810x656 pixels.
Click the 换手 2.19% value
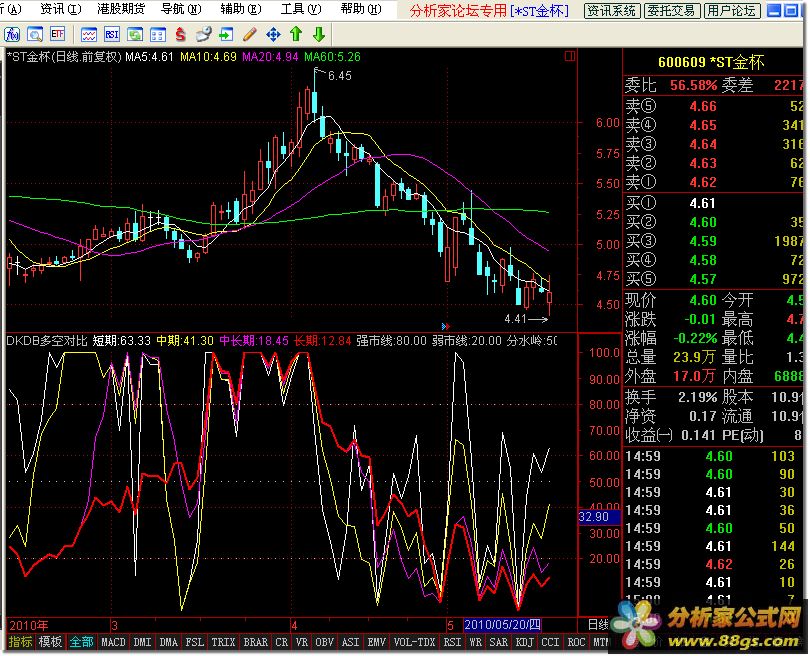tap(697, 397)
